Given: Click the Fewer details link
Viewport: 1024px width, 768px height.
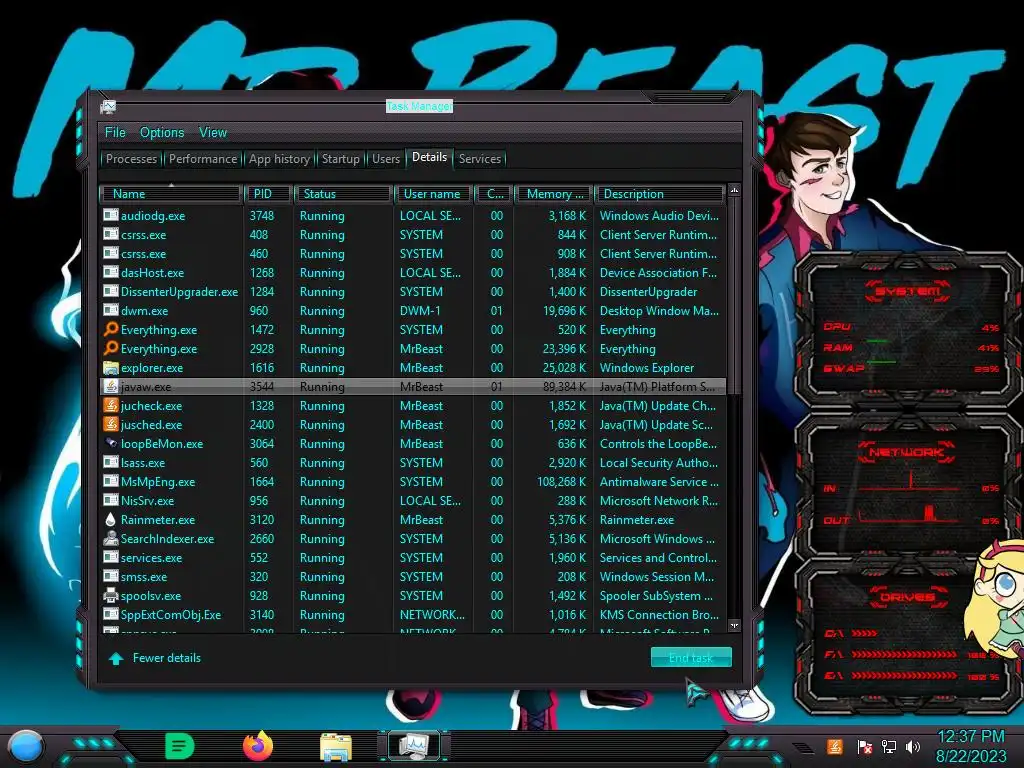Looking at the screenshot, I should [167, 658].
